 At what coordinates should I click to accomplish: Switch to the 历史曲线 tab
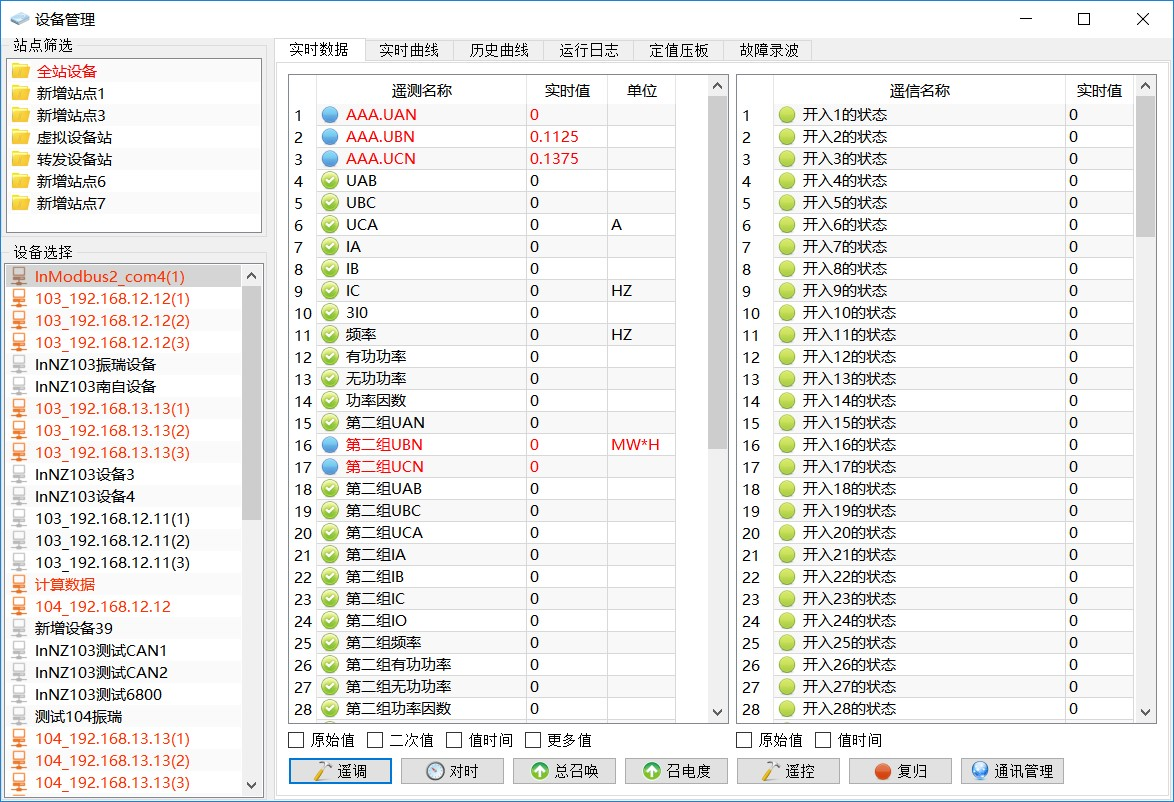(498, 50)
